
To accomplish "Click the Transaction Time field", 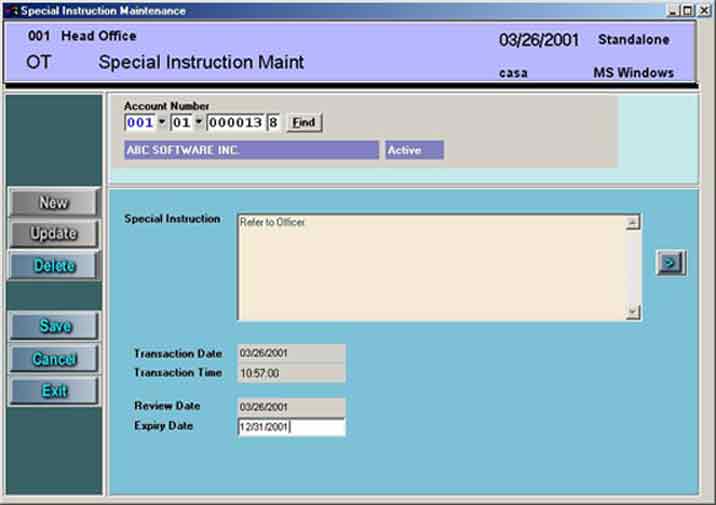I will pos(291,373).
